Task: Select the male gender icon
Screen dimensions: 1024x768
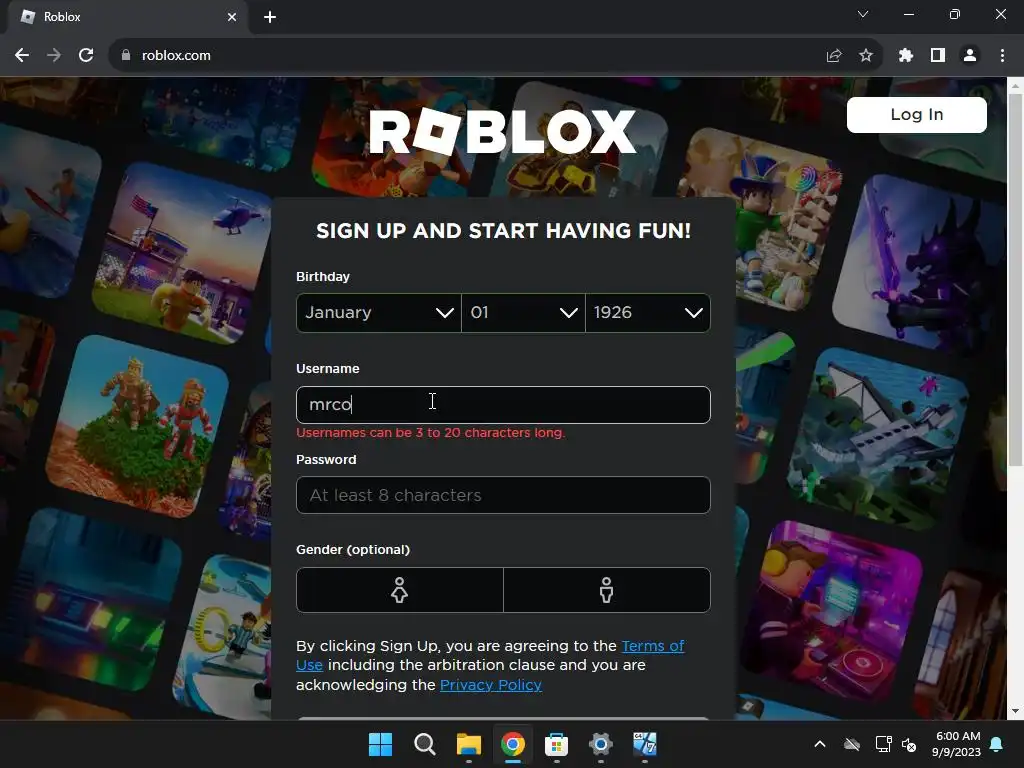Action: 607,590
